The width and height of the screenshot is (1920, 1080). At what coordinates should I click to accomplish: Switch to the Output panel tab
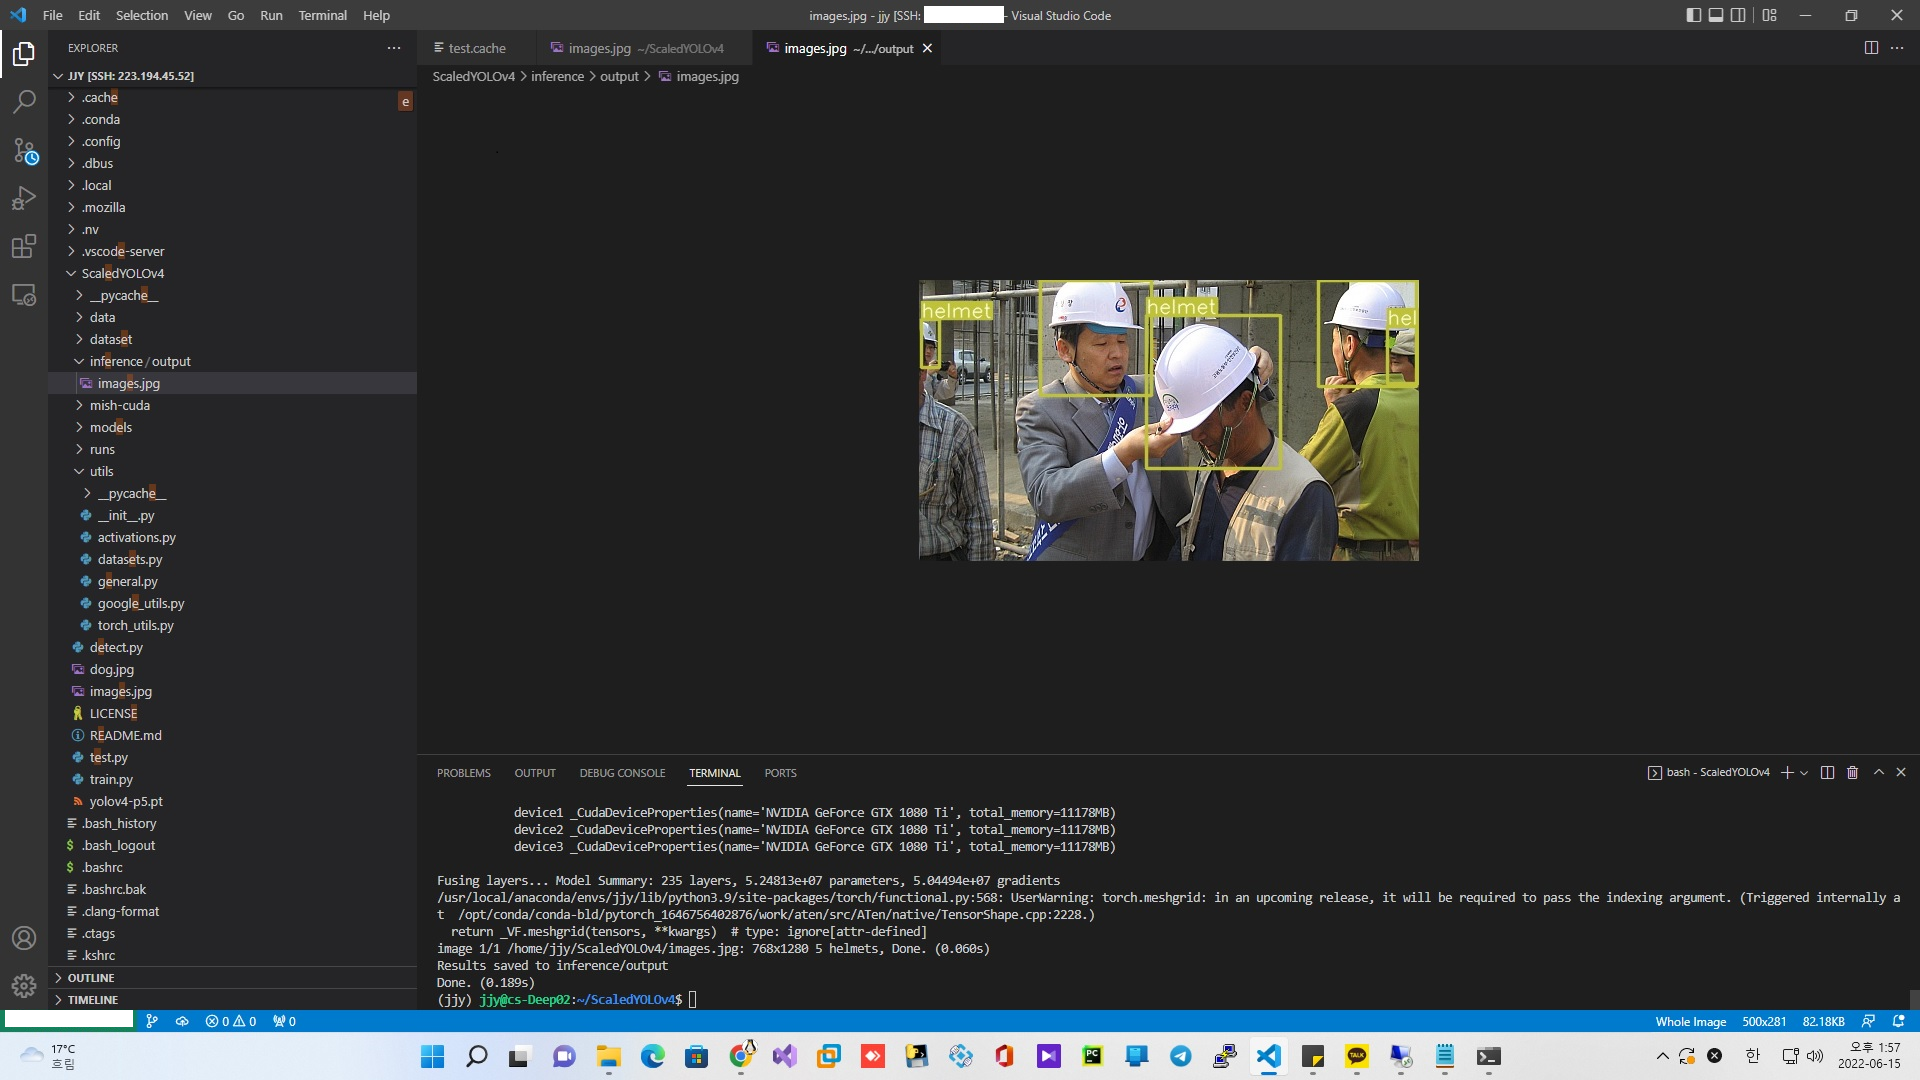click(535, 773)
